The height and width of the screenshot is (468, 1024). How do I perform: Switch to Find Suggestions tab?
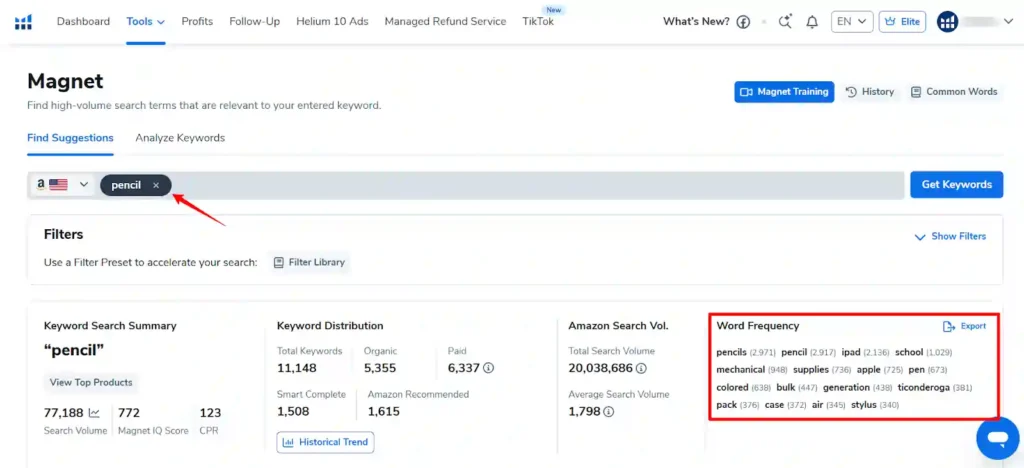71,138
